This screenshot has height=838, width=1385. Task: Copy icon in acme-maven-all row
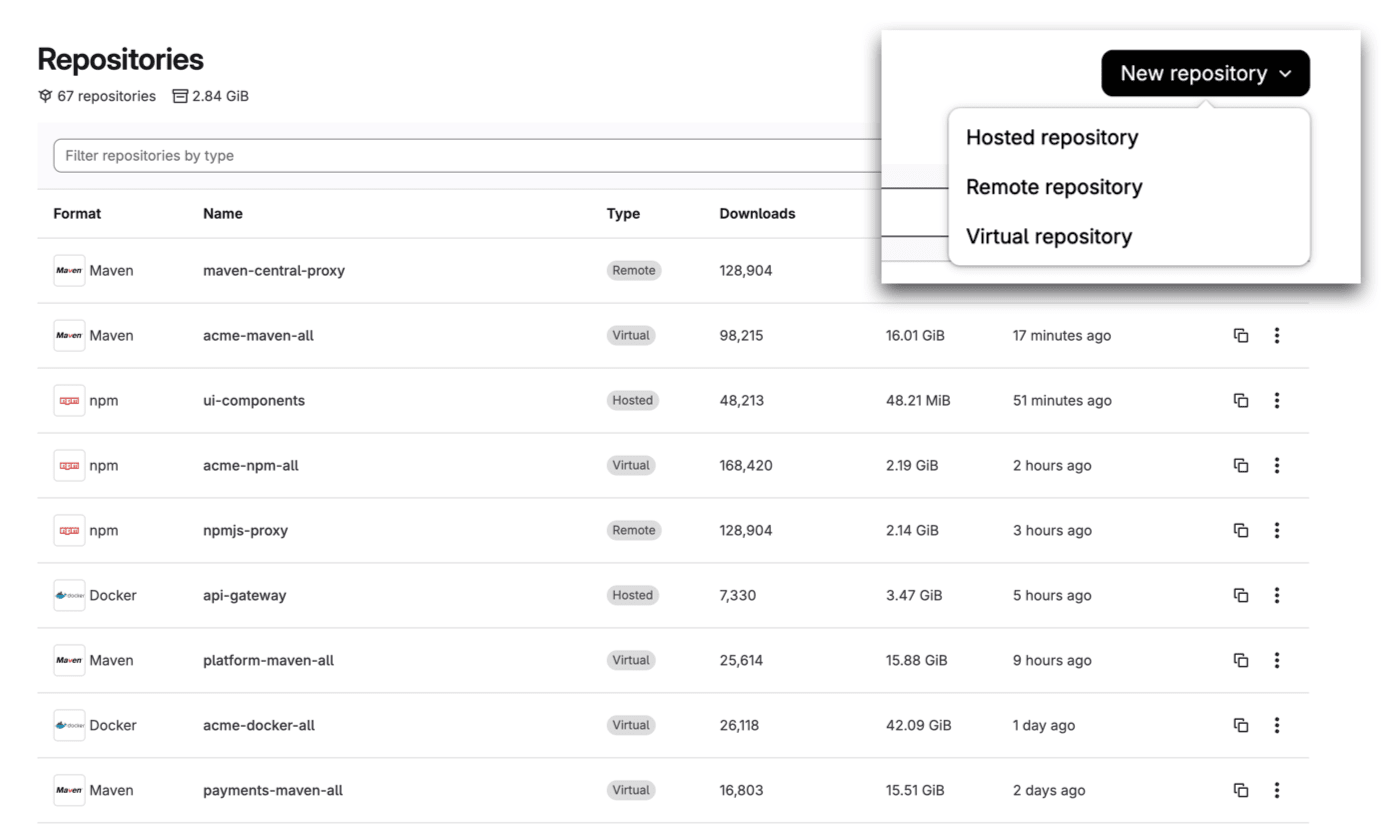click(x=1241, y=336)
